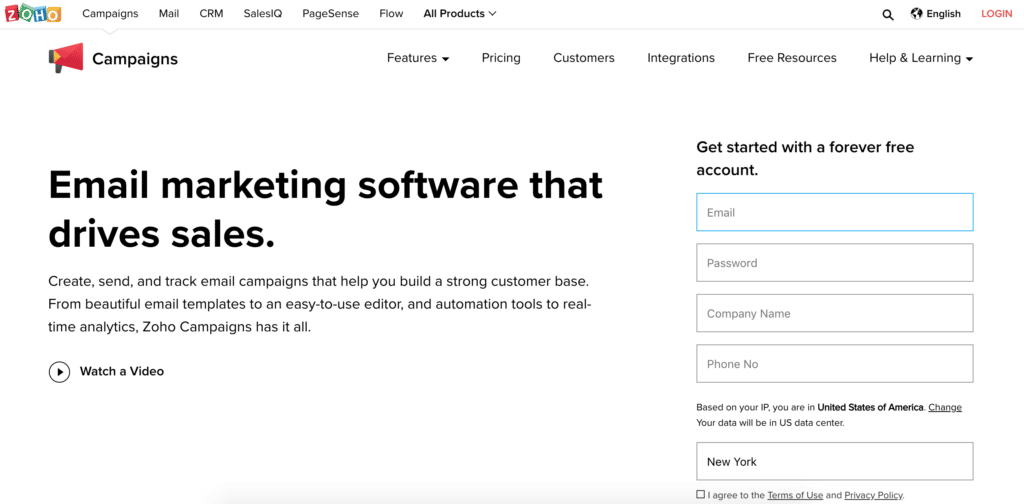
Task: Focus the Password input field
Action: tap(835, 262)
